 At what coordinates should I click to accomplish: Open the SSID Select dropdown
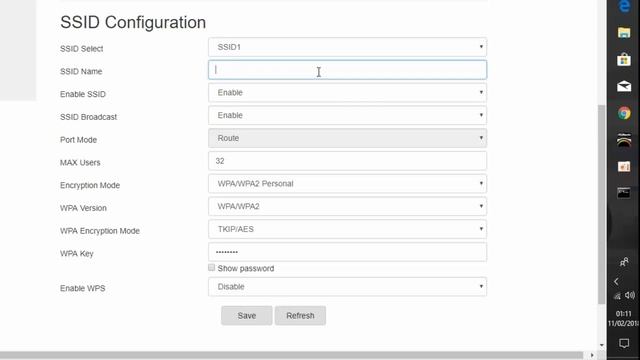[347, 47]
